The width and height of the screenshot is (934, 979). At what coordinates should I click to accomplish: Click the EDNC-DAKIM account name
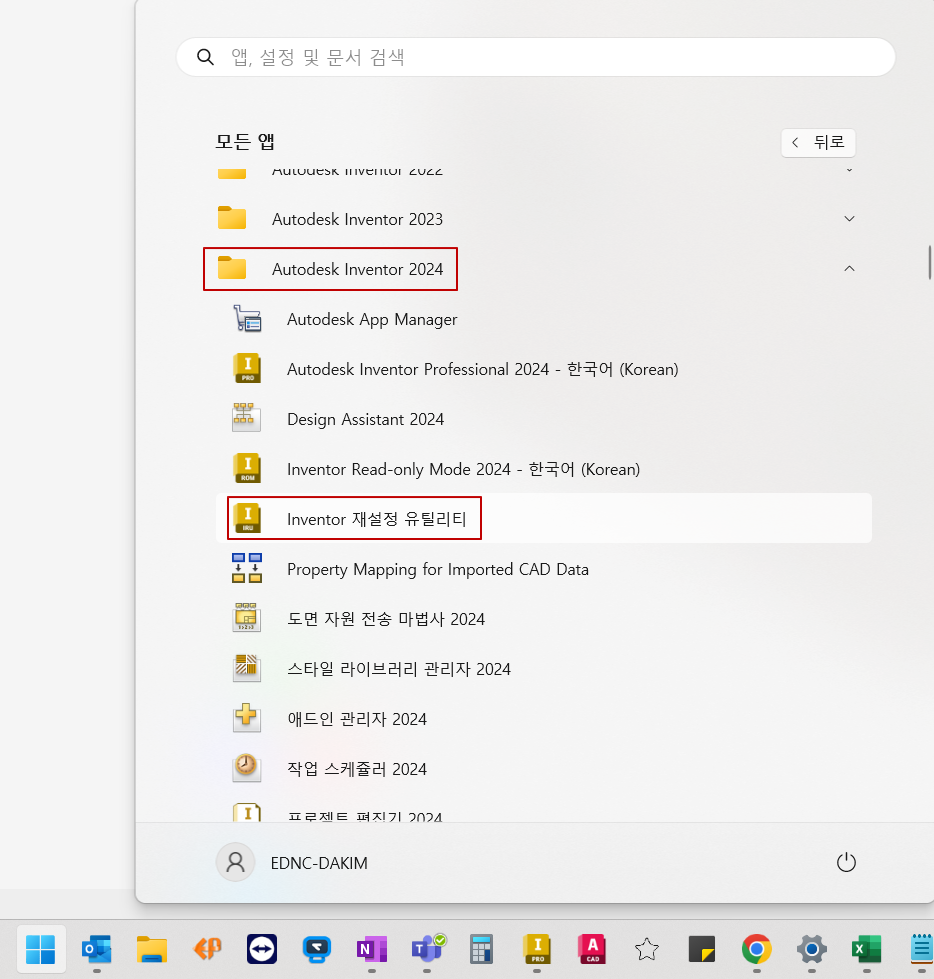318,863
